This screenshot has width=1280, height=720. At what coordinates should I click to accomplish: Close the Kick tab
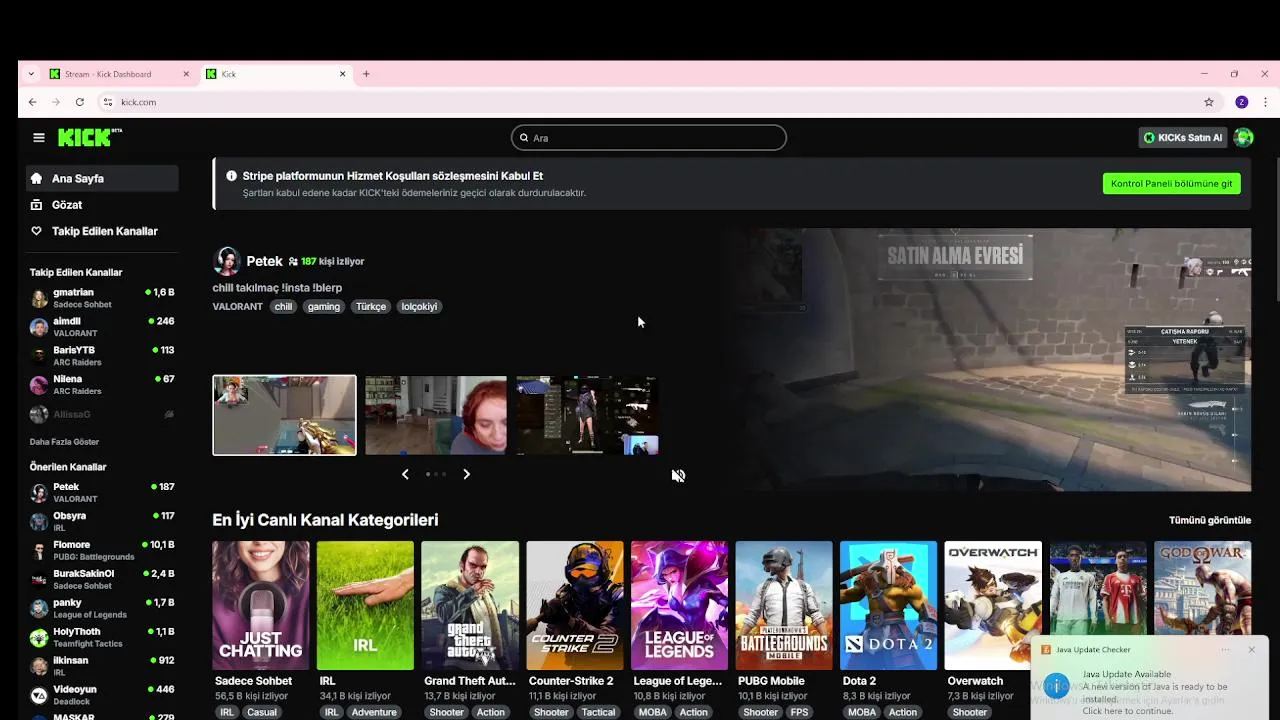point(343,74)
